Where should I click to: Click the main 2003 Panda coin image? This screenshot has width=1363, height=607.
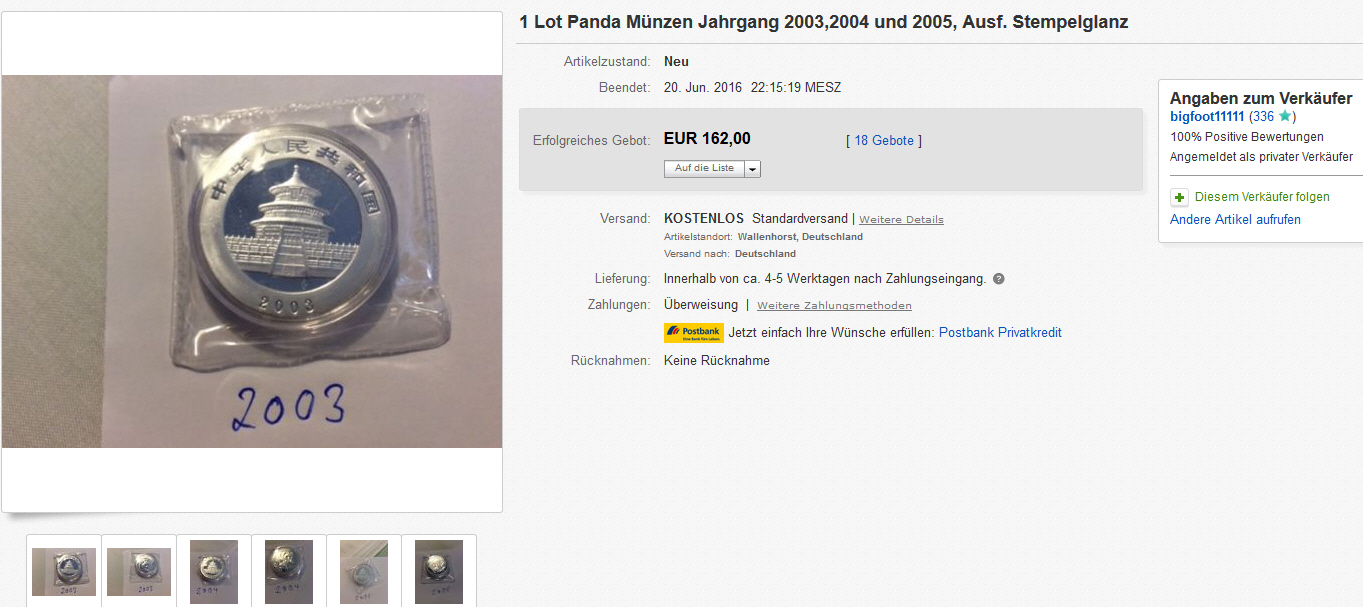[252, 261]
